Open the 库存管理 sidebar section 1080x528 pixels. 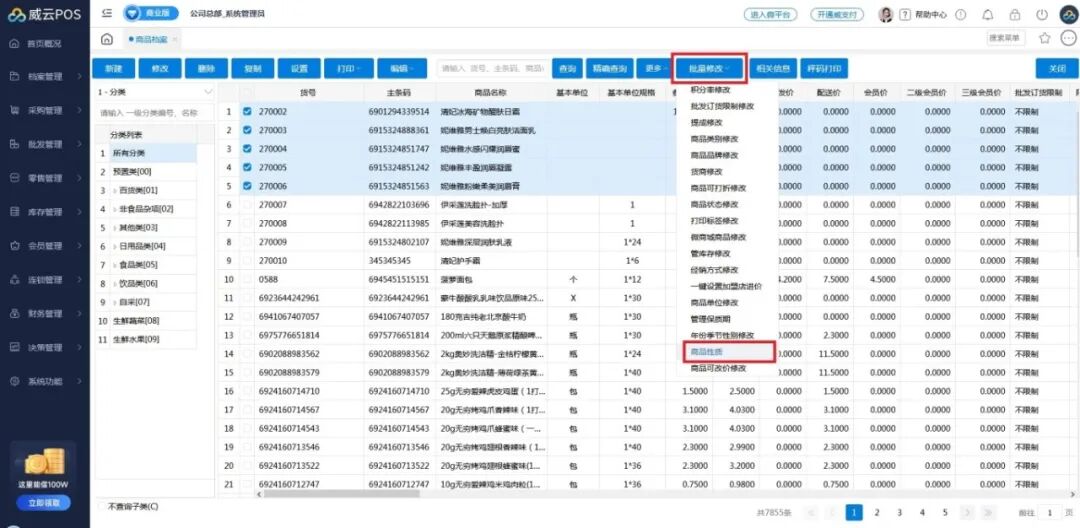click(45, 212)
